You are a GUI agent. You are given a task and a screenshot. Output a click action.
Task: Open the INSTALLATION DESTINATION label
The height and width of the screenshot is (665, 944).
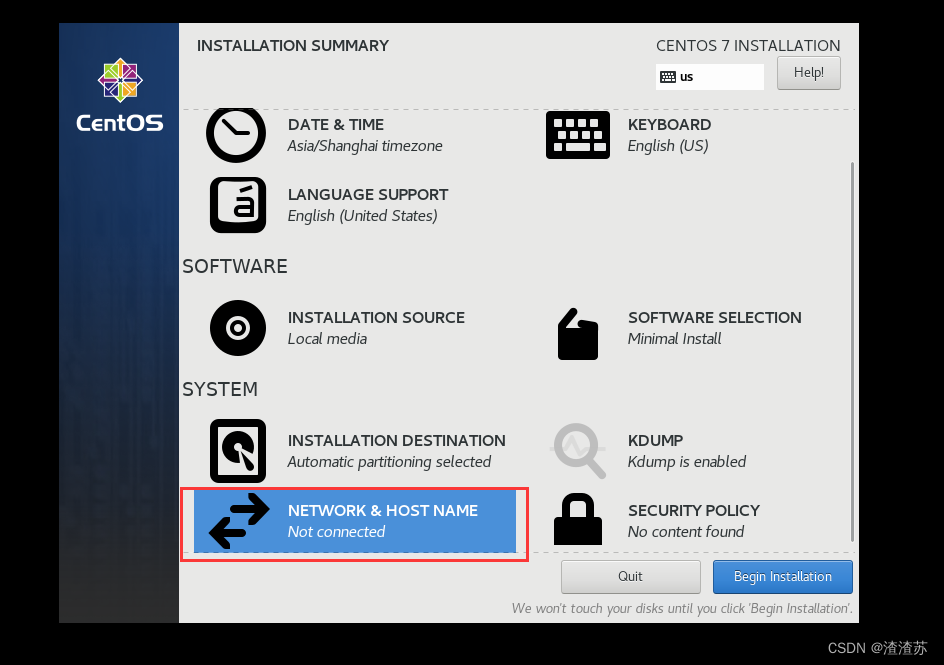(397, 441)
